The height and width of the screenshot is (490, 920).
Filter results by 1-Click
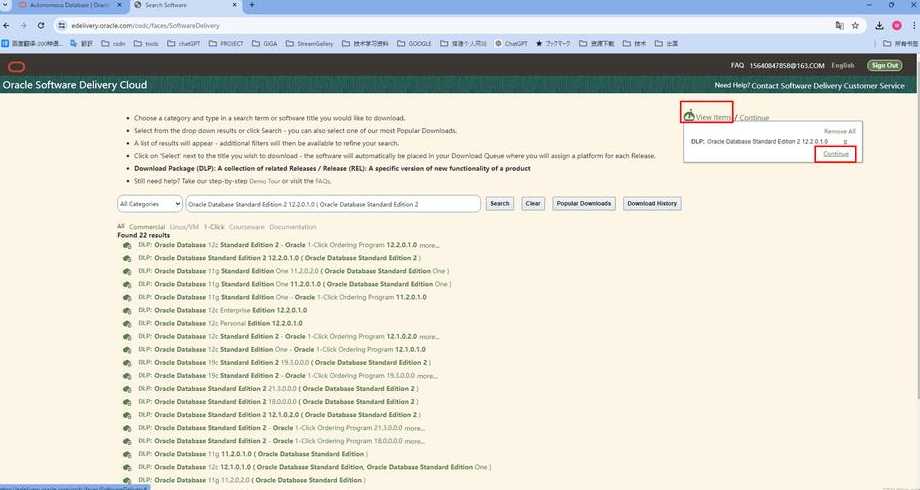click(x=214, y=227)
